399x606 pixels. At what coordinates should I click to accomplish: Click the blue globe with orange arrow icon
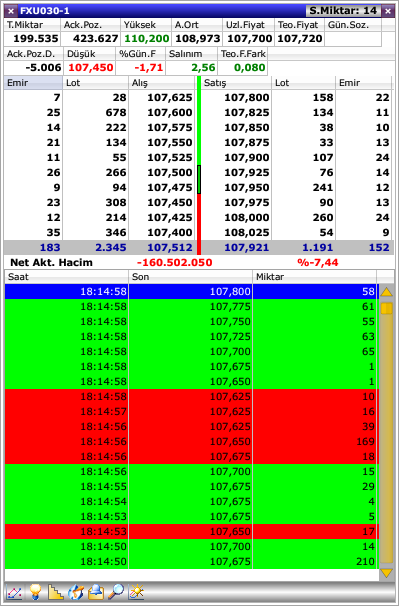76,592
